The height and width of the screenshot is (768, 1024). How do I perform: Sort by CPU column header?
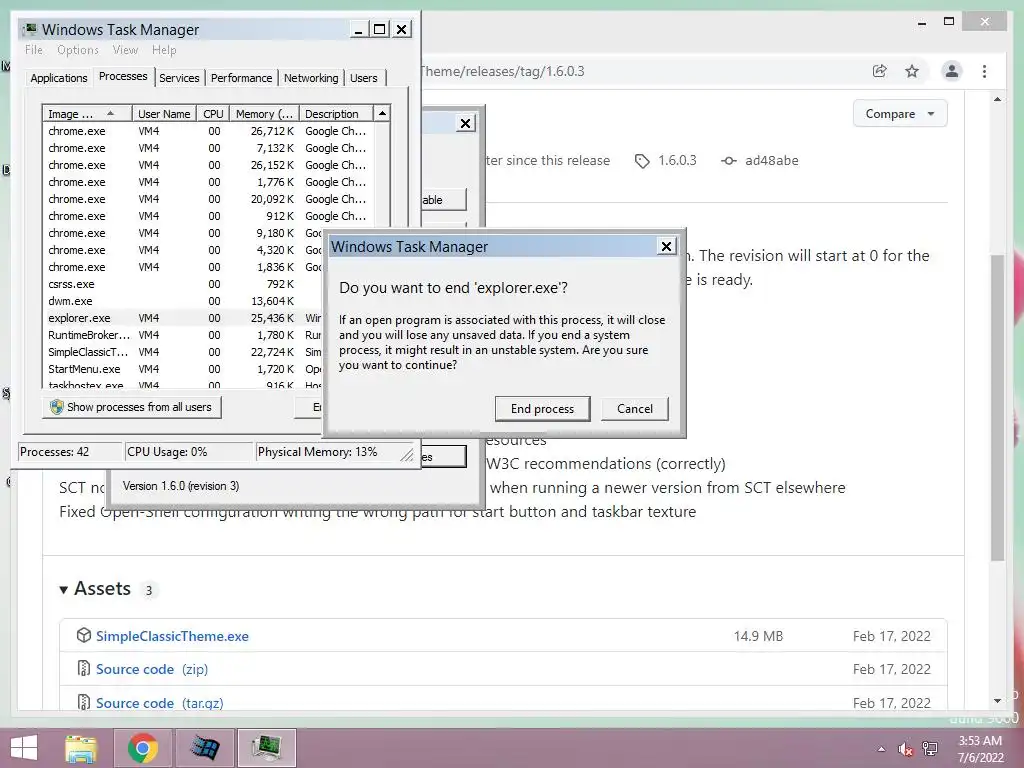[213, 114]
